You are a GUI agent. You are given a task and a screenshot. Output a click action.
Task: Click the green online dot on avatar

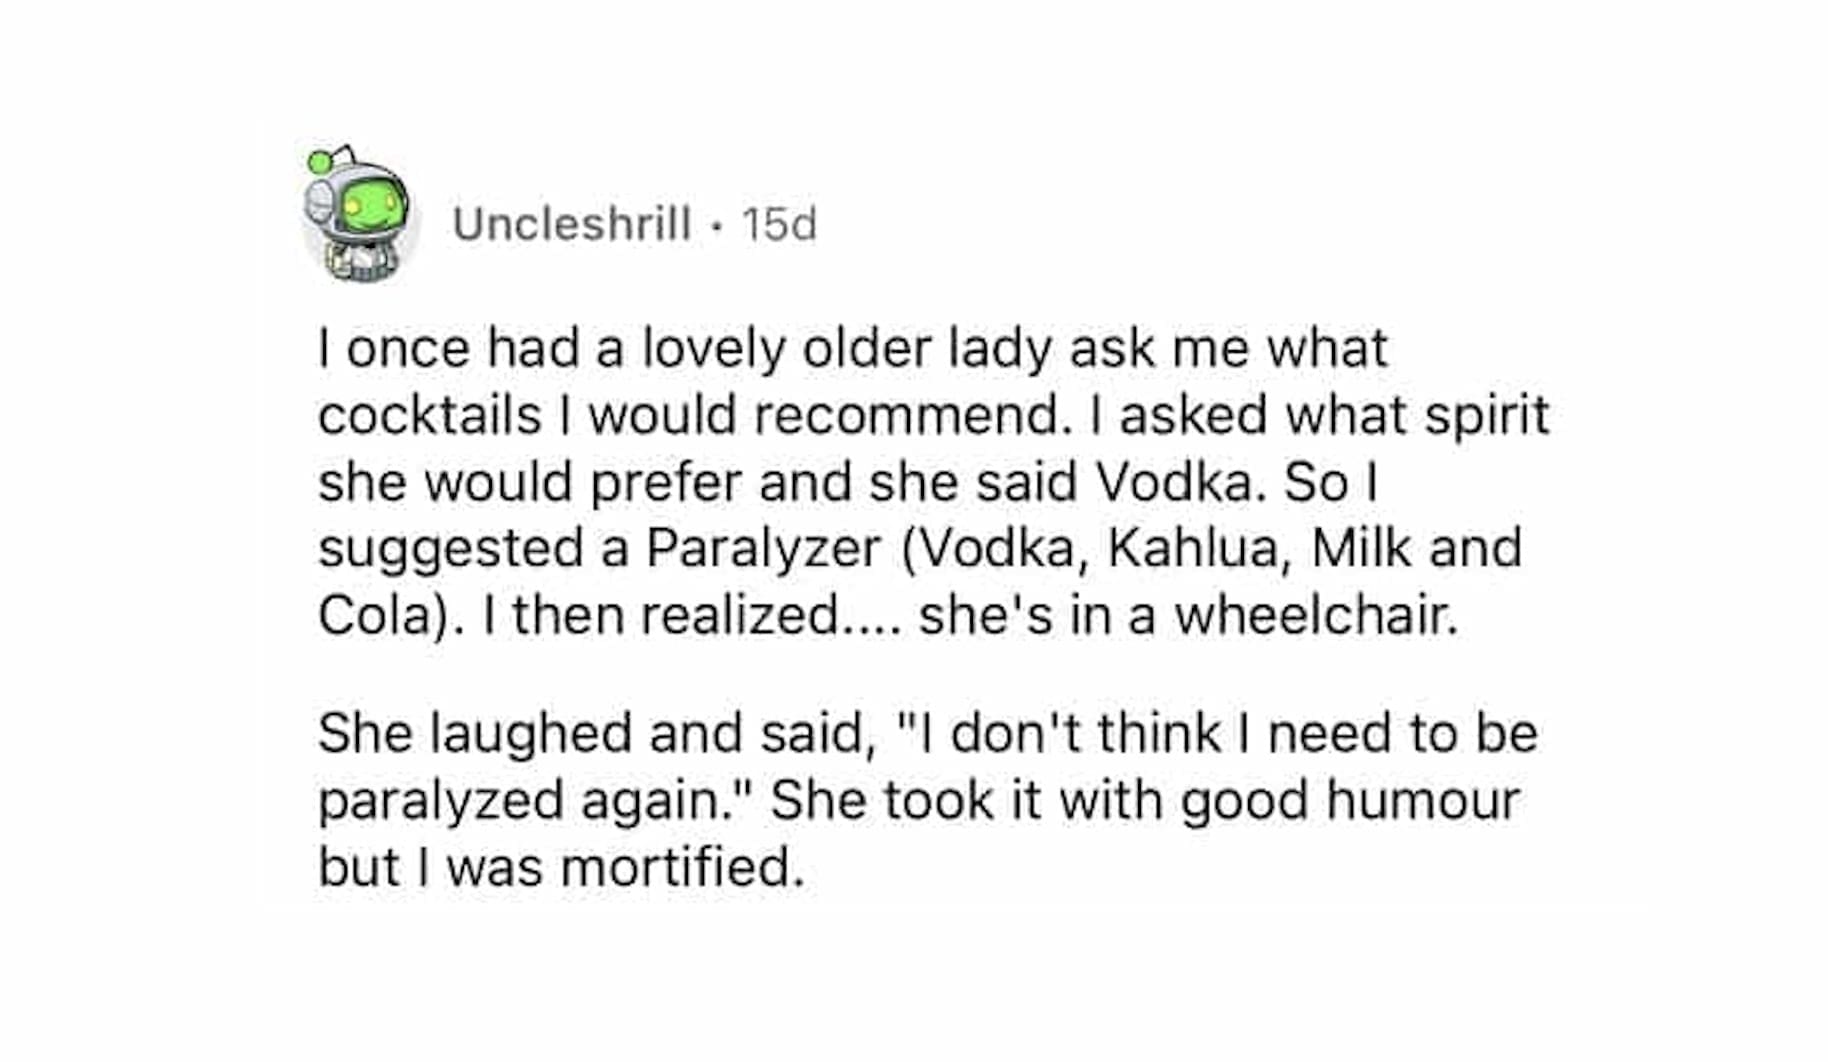(319, 162)
